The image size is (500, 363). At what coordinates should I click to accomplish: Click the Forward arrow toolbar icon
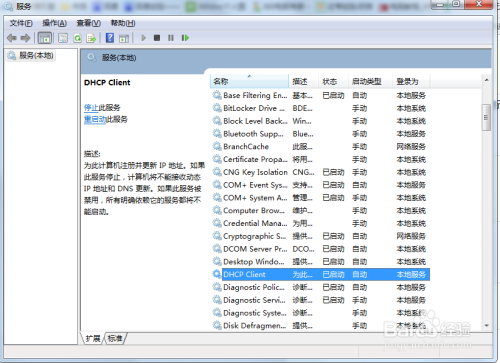pos(25,38)
